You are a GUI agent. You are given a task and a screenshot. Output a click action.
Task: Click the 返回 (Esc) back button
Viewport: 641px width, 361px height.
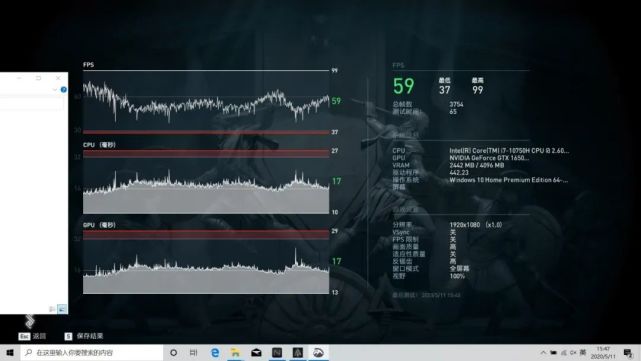[x=32, y=336]
